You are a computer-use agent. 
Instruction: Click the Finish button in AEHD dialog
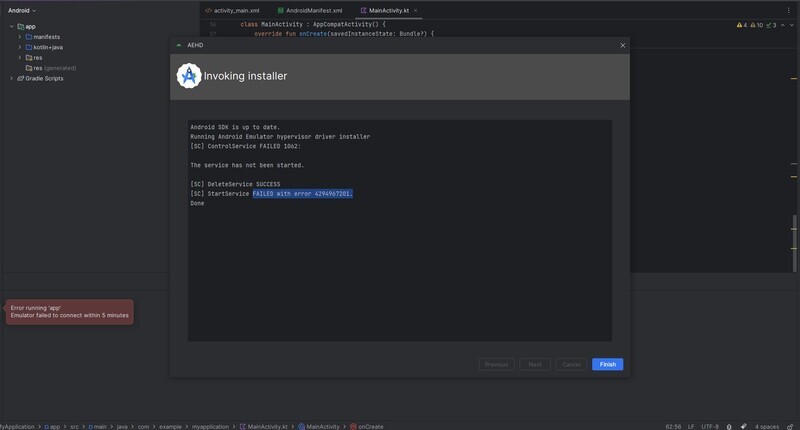click(x=607, y=364)
